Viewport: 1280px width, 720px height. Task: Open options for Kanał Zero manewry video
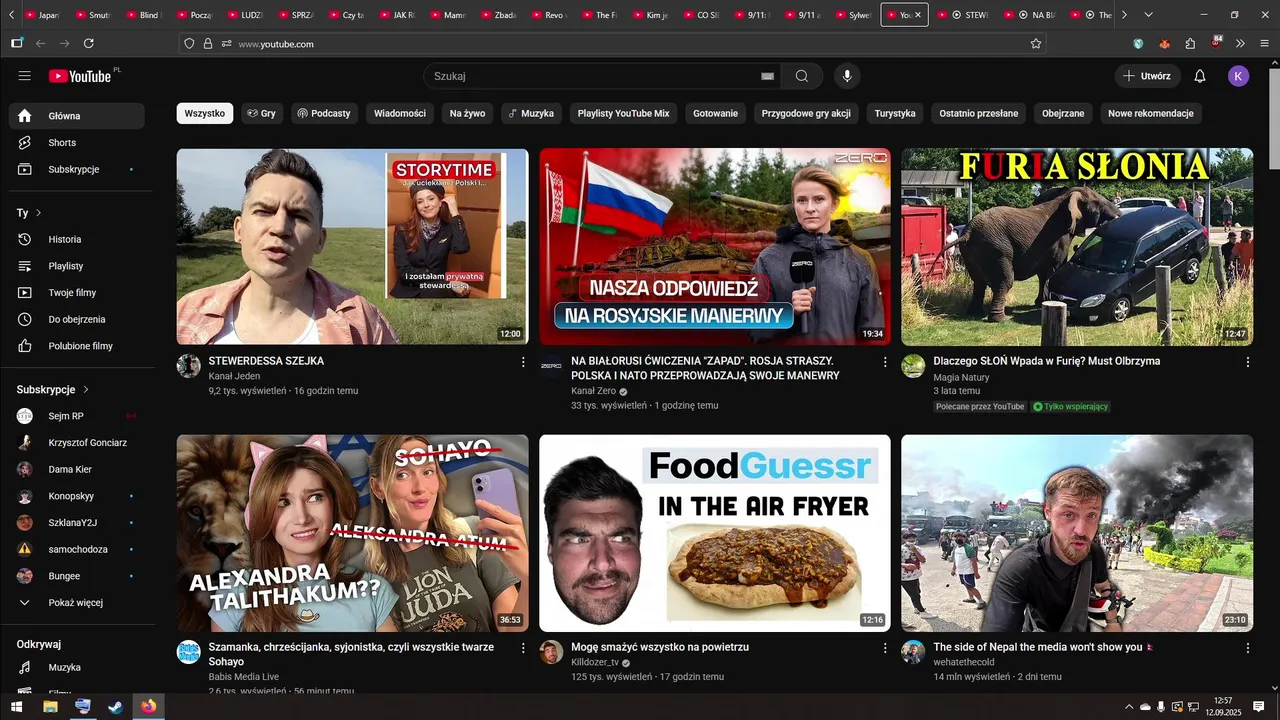(x=885, y=362)
